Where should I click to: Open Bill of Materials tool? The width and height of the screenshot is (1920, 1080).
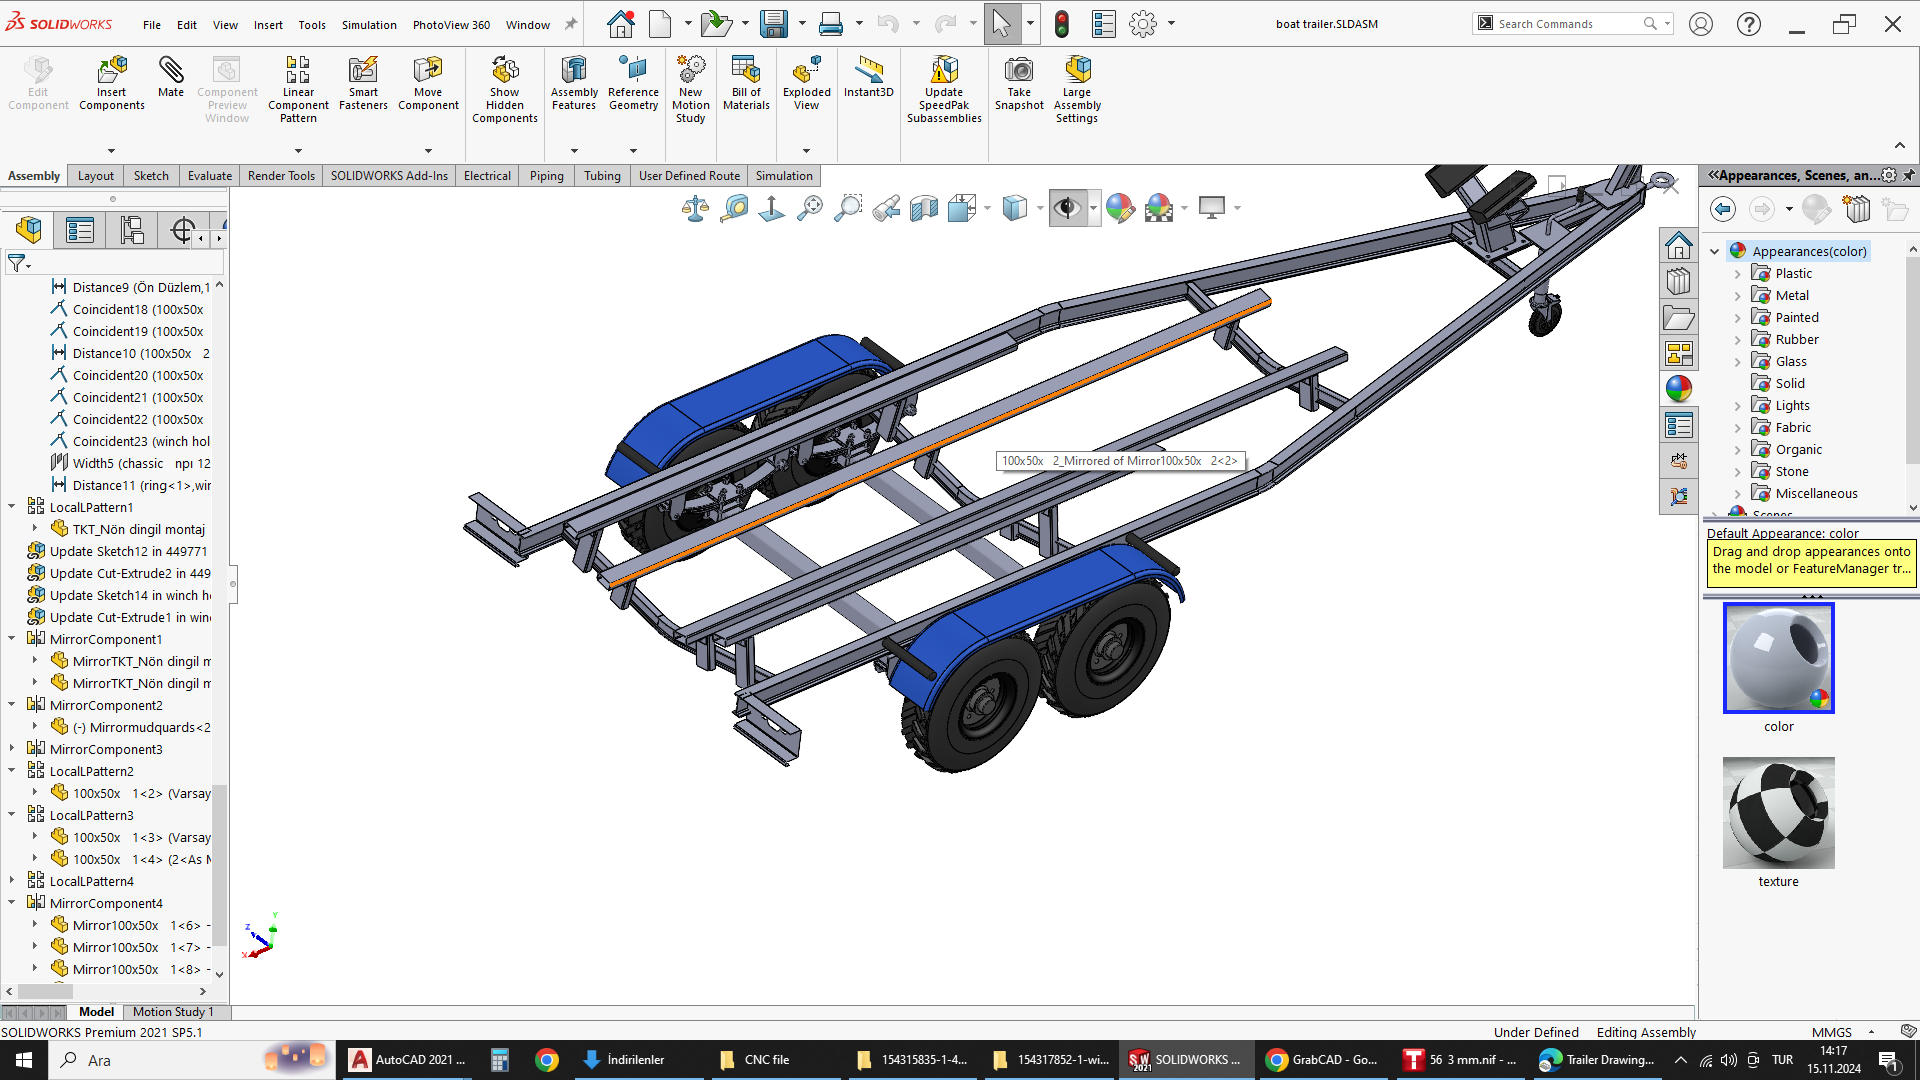746,70
